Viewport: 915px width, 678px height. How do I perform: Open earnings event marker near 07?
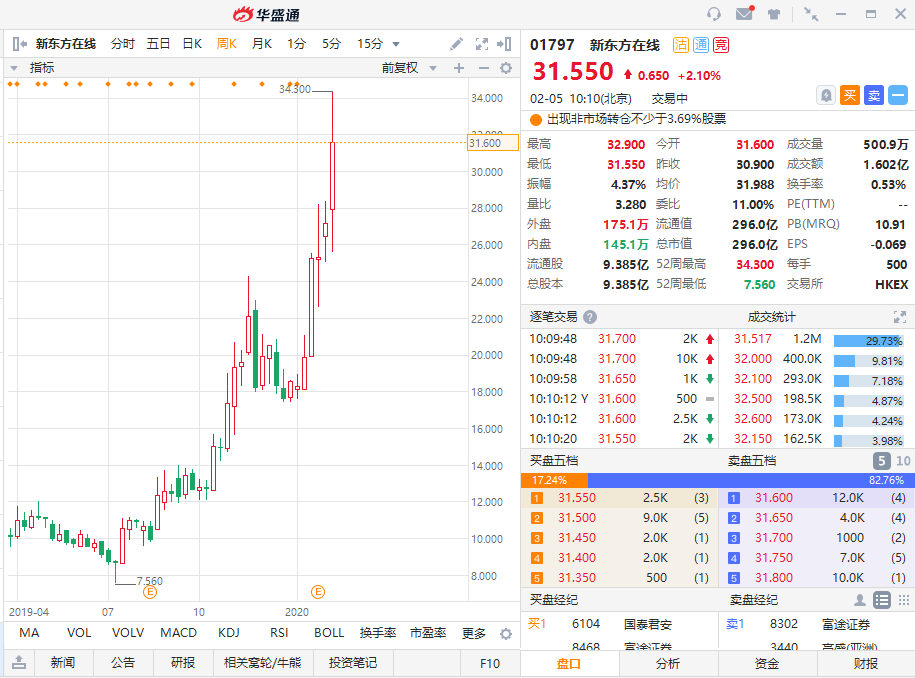[150, 592]
